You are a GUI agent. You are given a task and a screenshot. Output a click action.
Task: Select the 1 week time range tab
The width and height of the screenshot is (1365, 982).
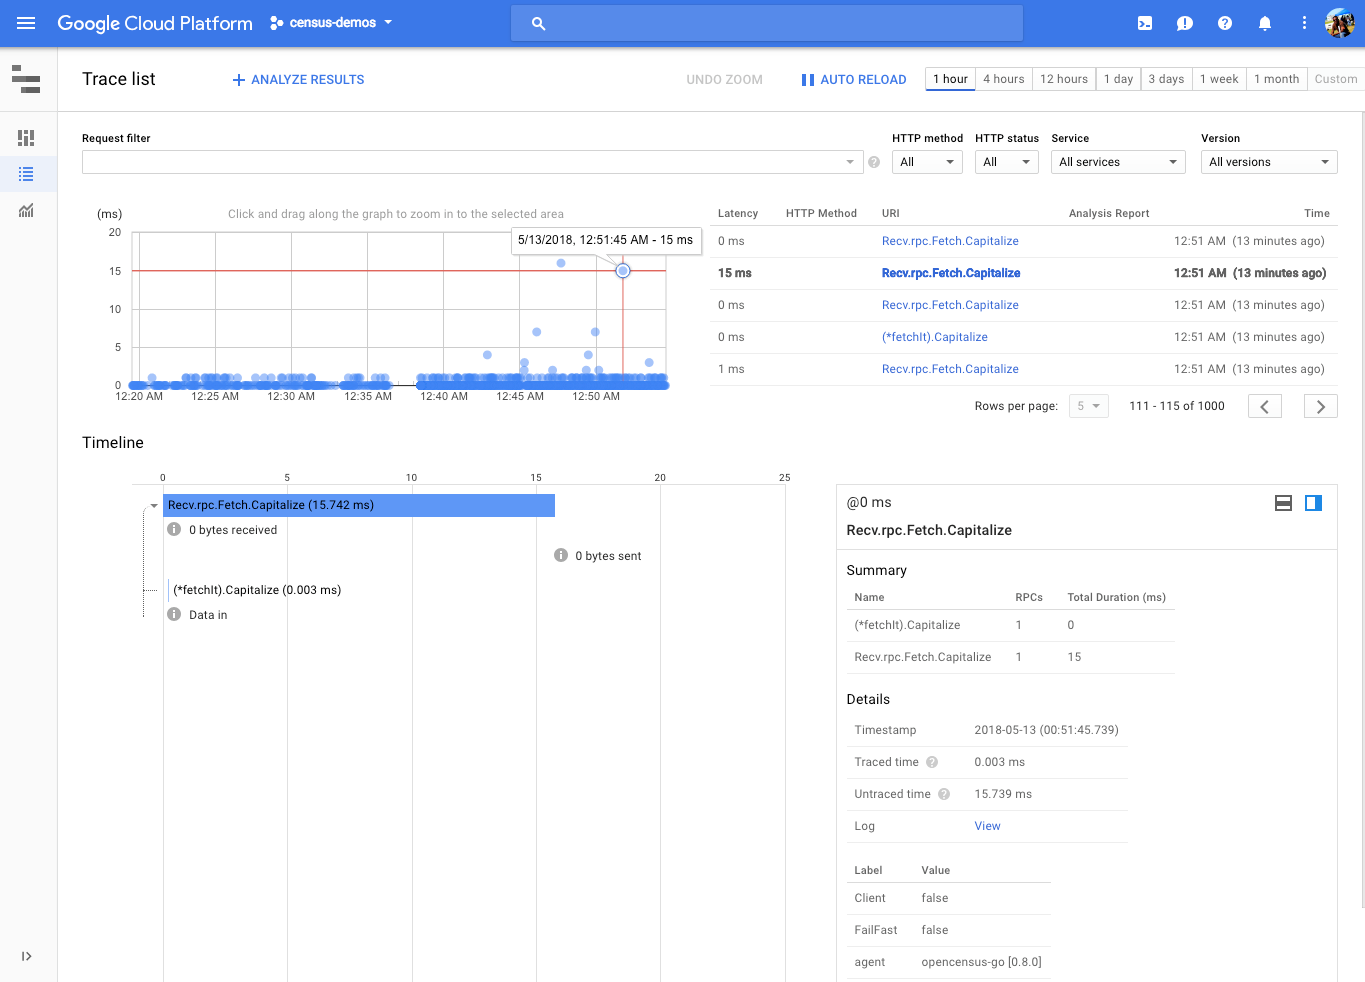[1219, 79]
